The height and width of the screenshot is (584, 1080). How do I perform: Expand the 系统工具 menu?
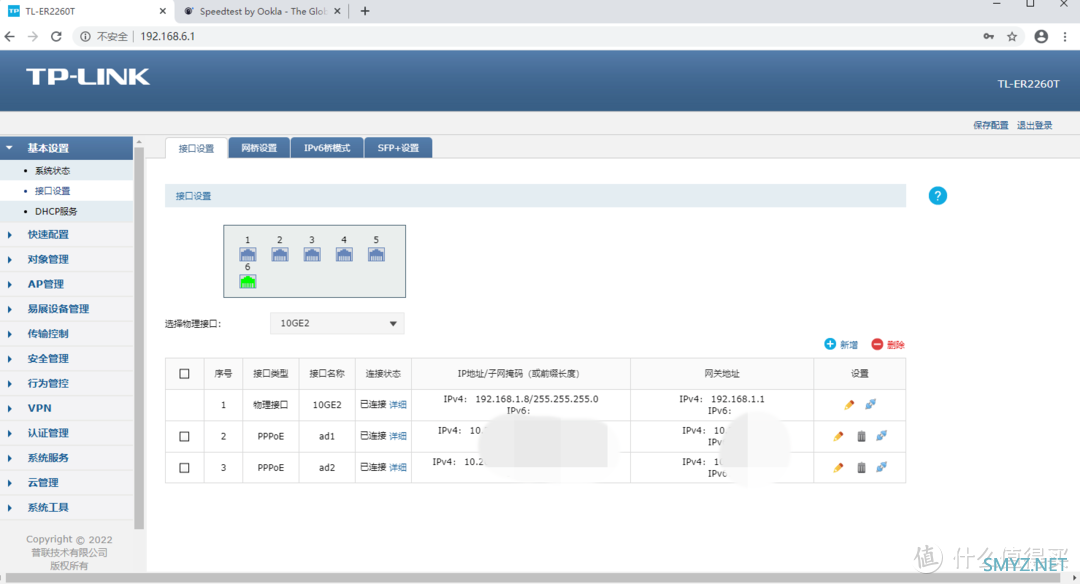(x=66, y=508)
